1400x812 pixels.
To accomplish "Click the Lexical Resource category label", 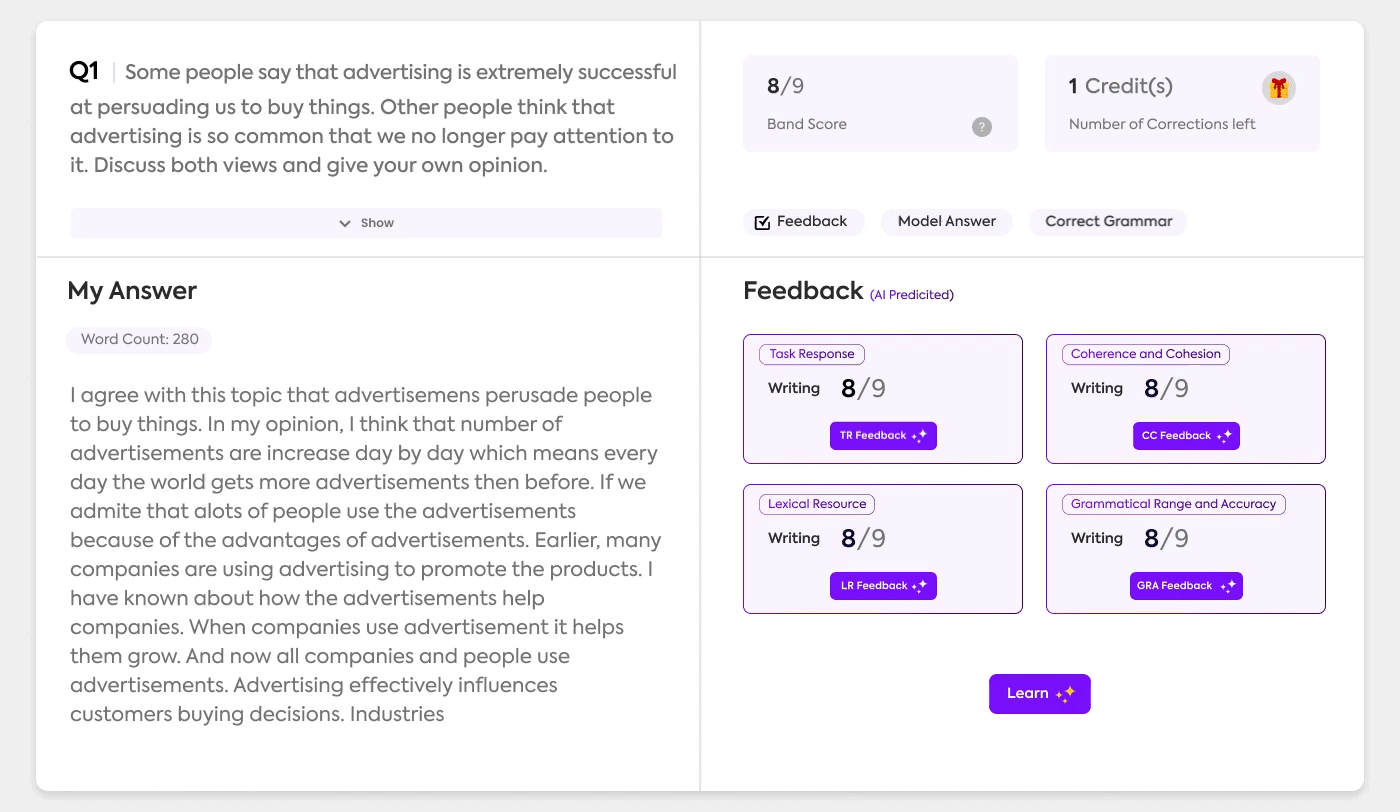I will click(x=817, y=504).
